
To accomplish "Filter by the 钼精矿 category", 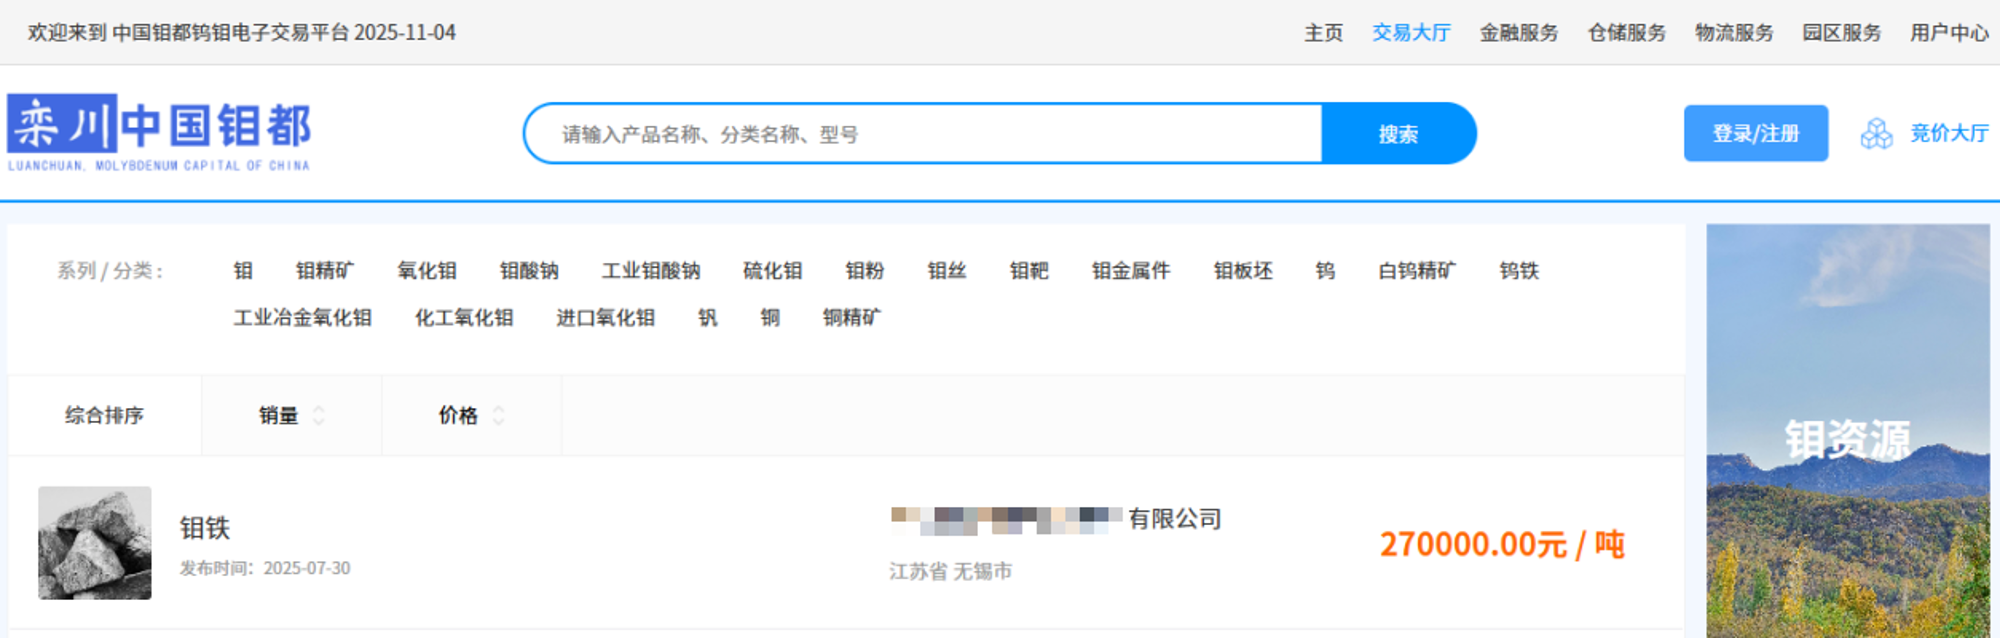I will [325, 271].
